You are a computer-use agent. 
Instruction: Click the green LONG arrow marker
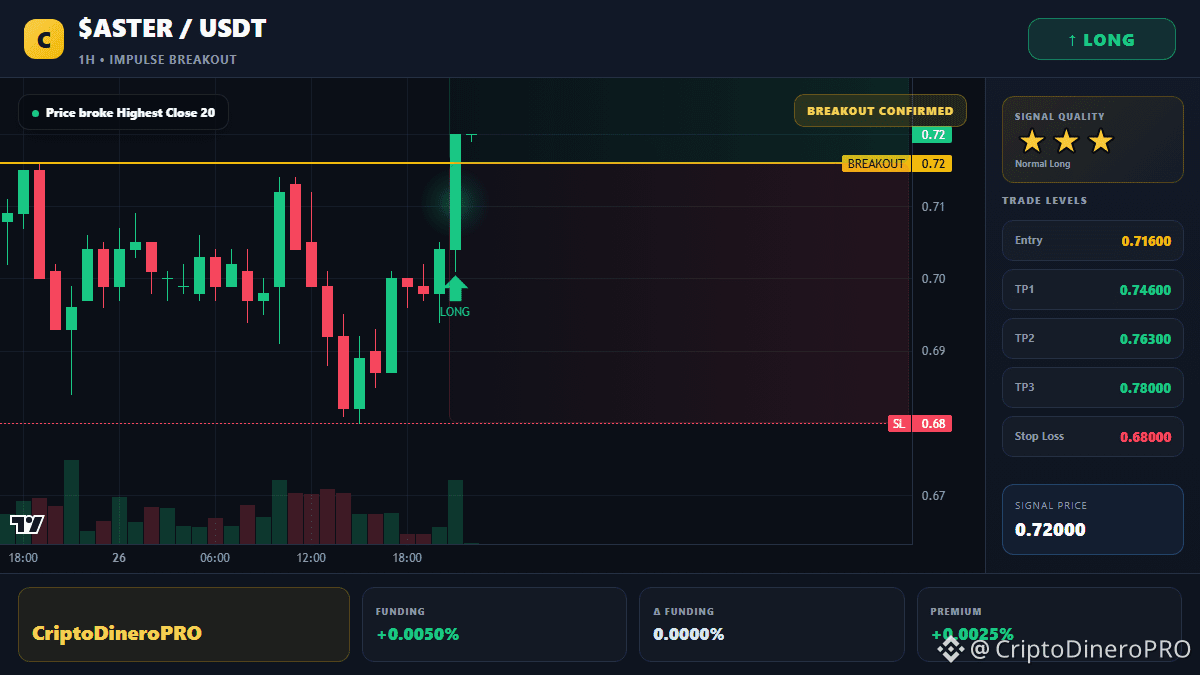tap(455, 288)
